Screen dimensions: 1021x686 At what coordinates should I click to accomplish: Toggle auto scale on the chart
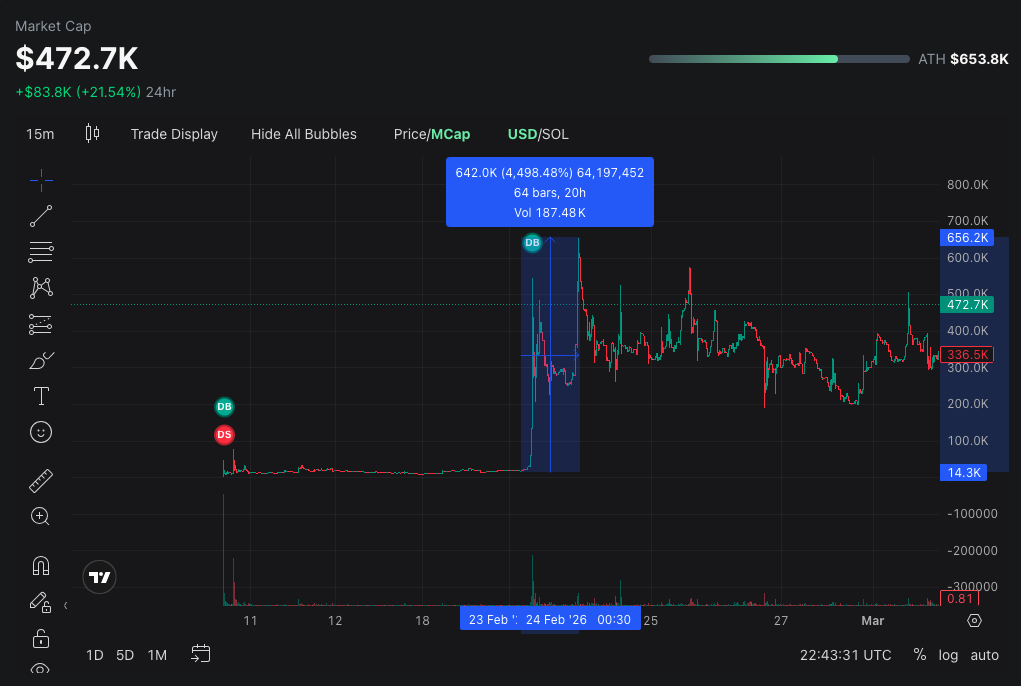click(x=984, y=655)
